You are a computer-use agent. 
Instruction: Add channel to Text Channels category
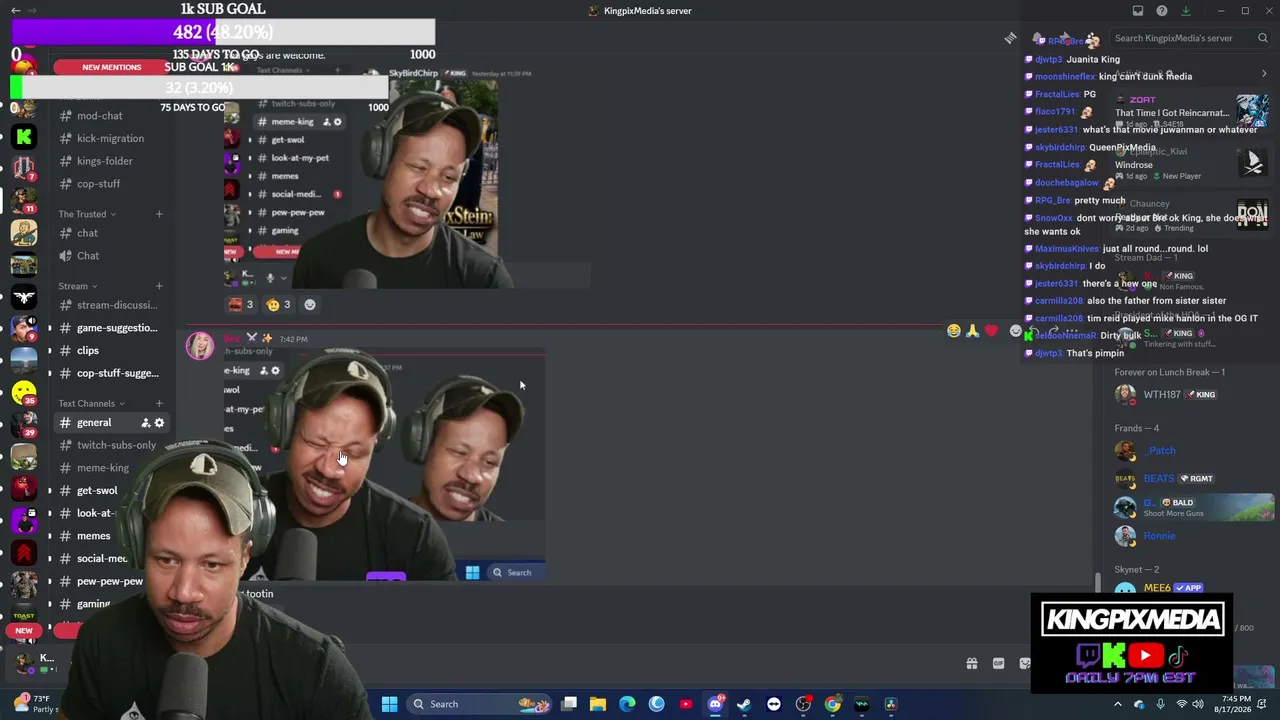[158, 403]
